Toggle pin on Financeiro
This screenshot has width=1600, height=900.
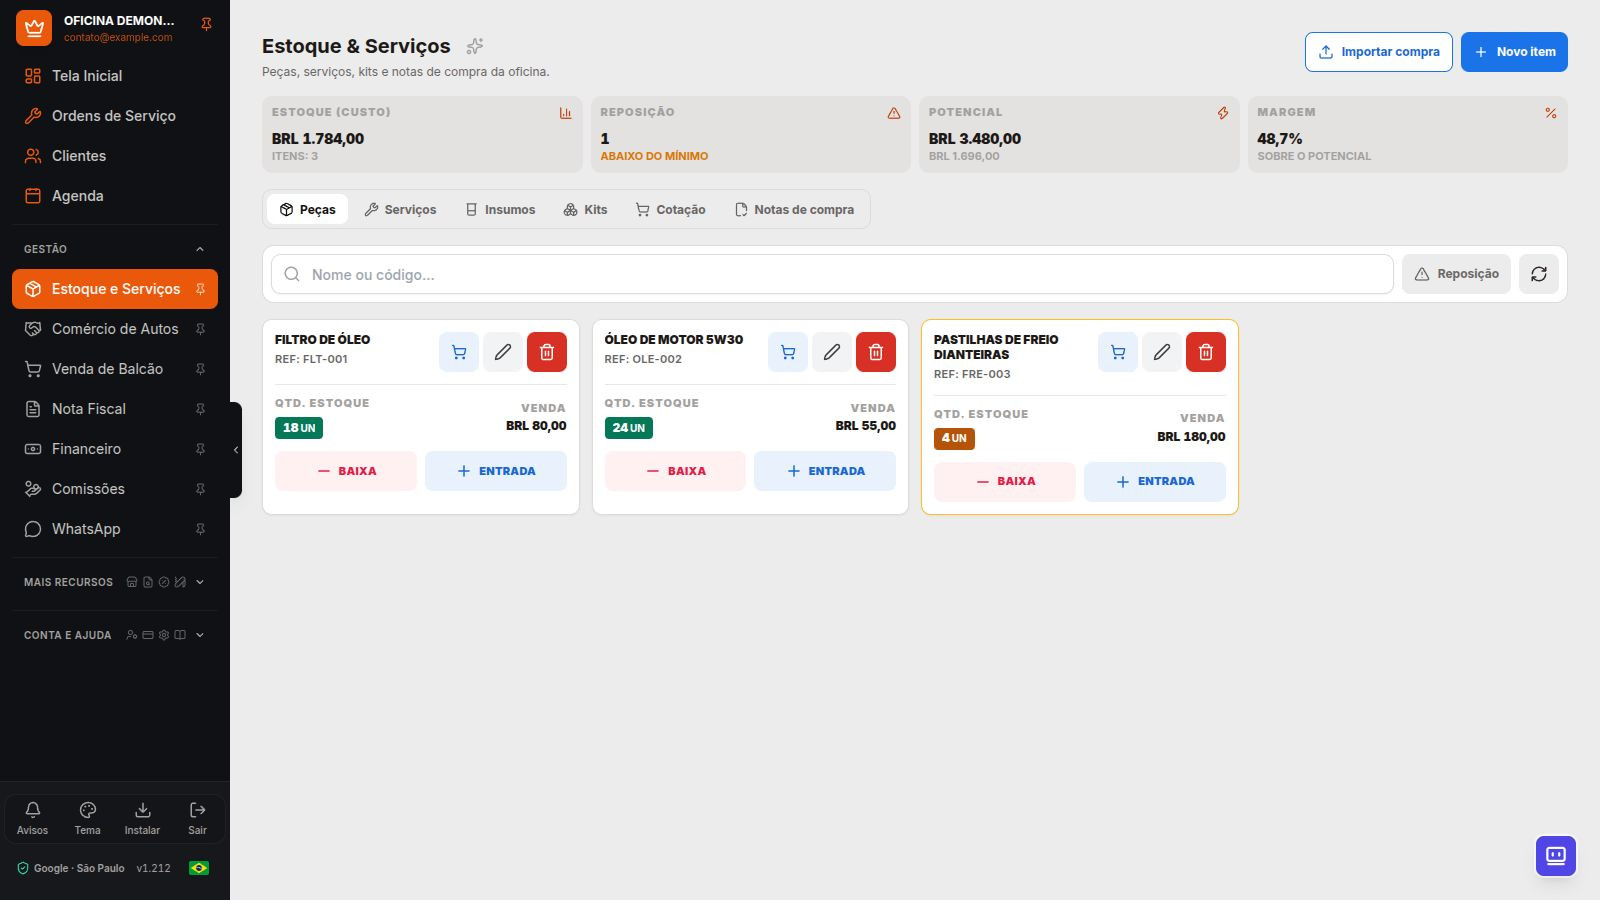click(200, 449)
